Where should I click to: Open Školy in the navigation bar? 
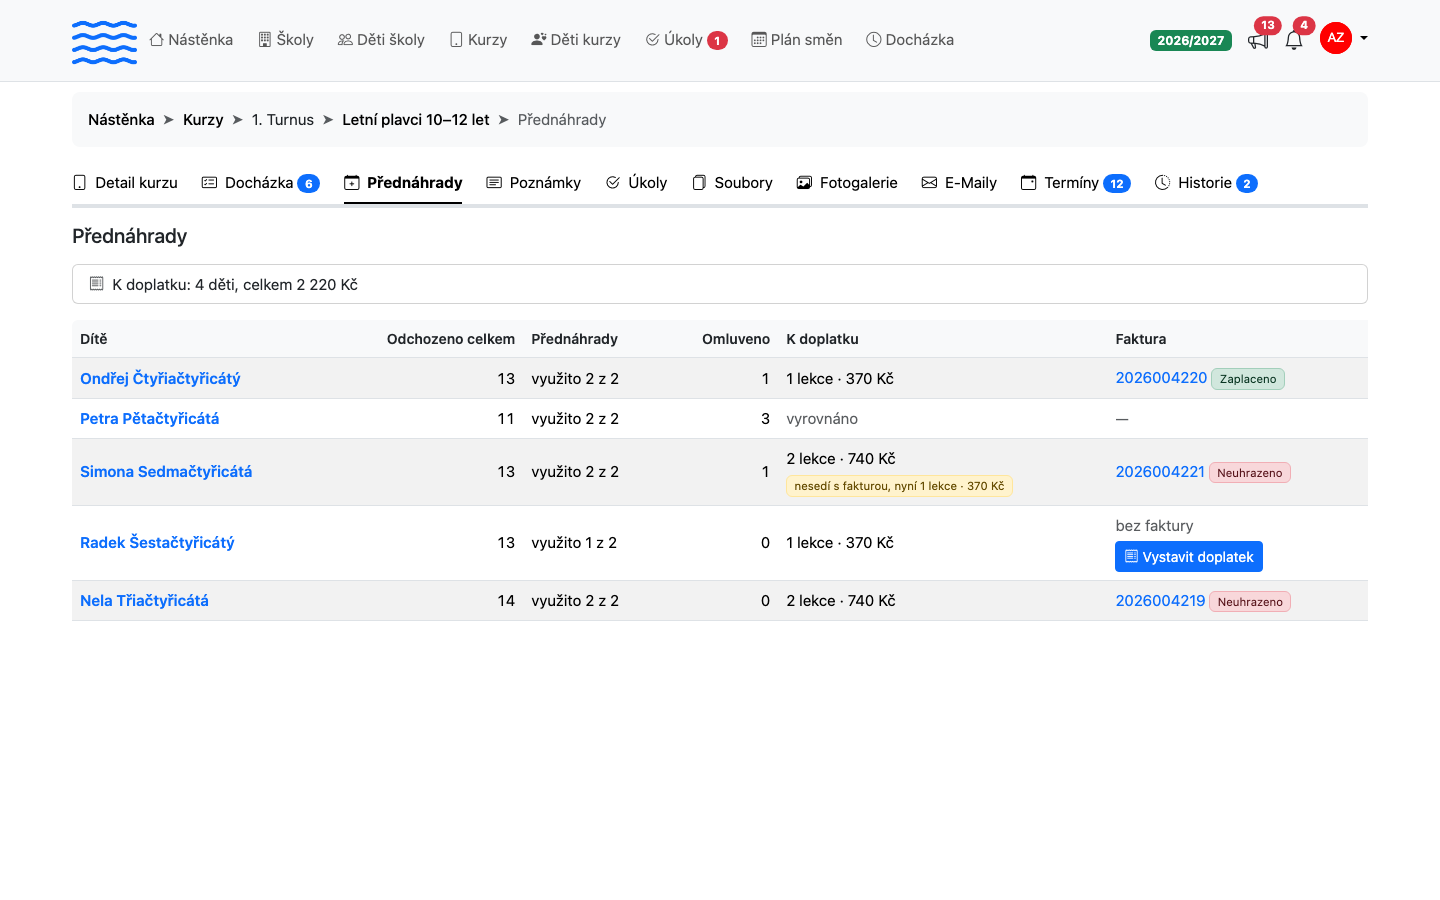point(286,40)
